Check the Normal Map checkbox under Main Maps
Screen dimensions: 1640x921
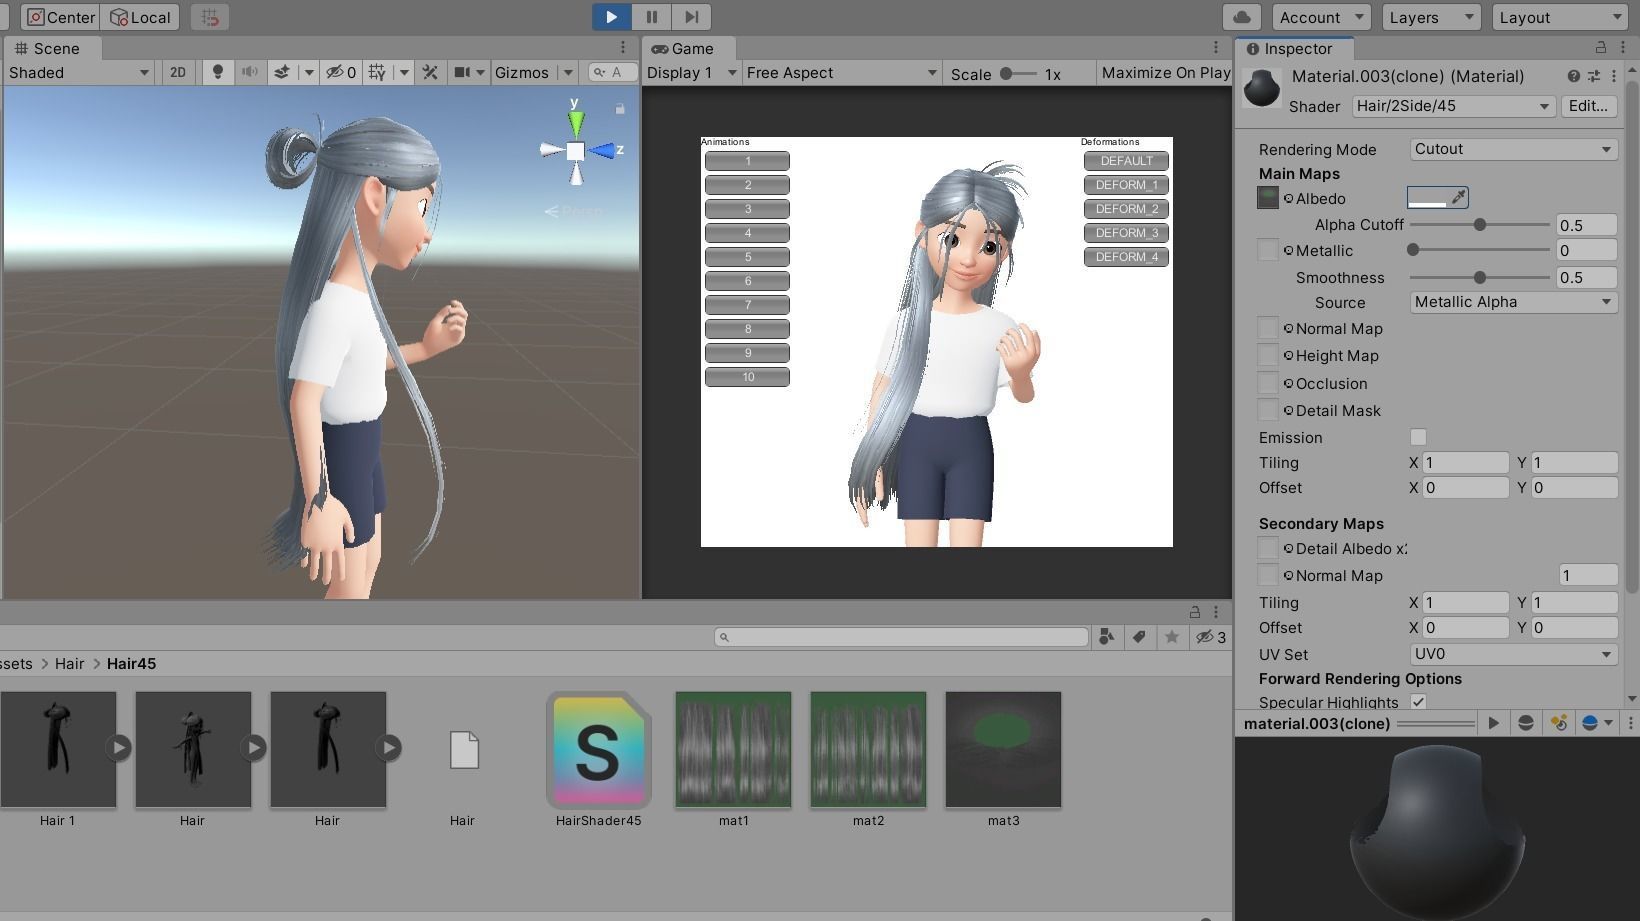(x=1268, y=328)
